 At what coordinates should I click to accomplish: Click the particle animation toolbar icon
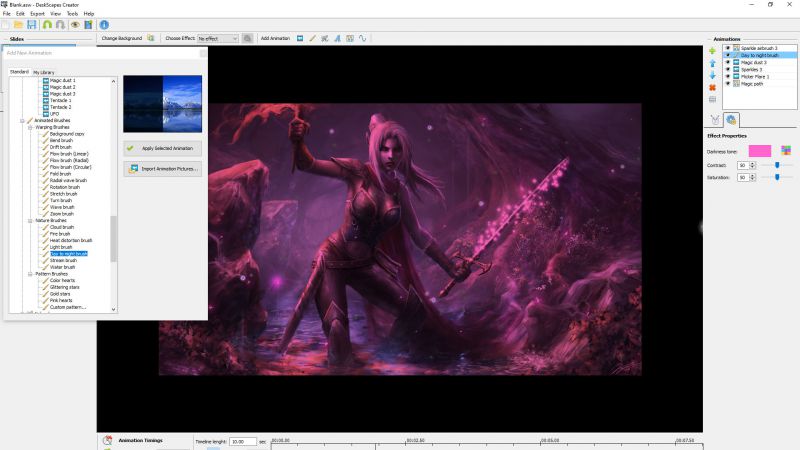point(324,38)
